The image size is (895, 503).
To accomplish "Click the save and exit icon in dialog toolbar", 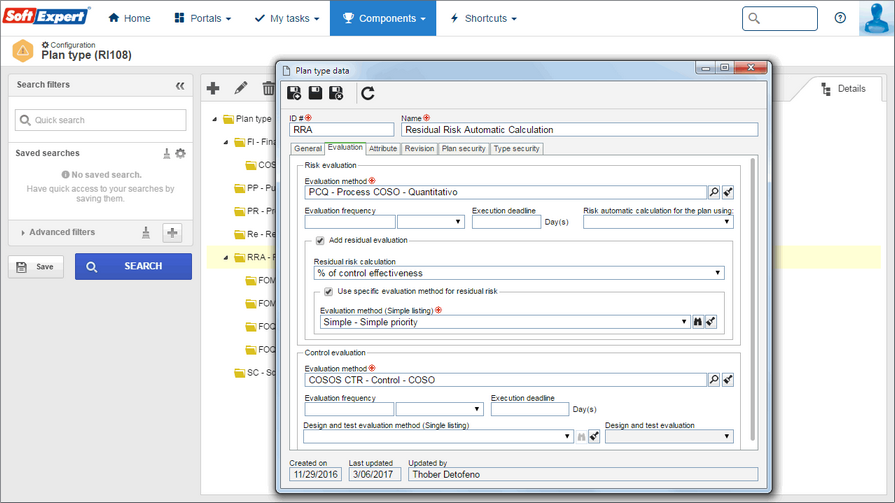I will point(336,93).
